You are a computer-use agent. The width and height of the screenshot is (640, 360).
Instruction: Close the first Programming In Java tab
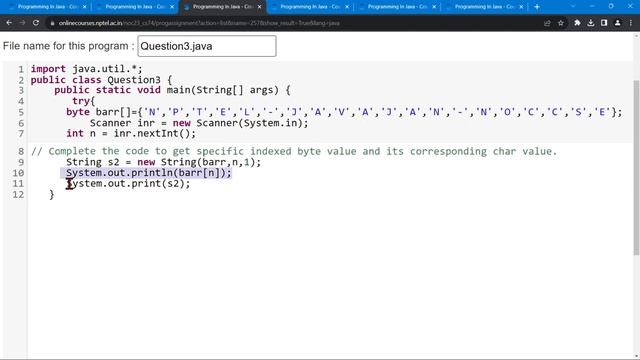pyautogui.click(x=84, y=7)
